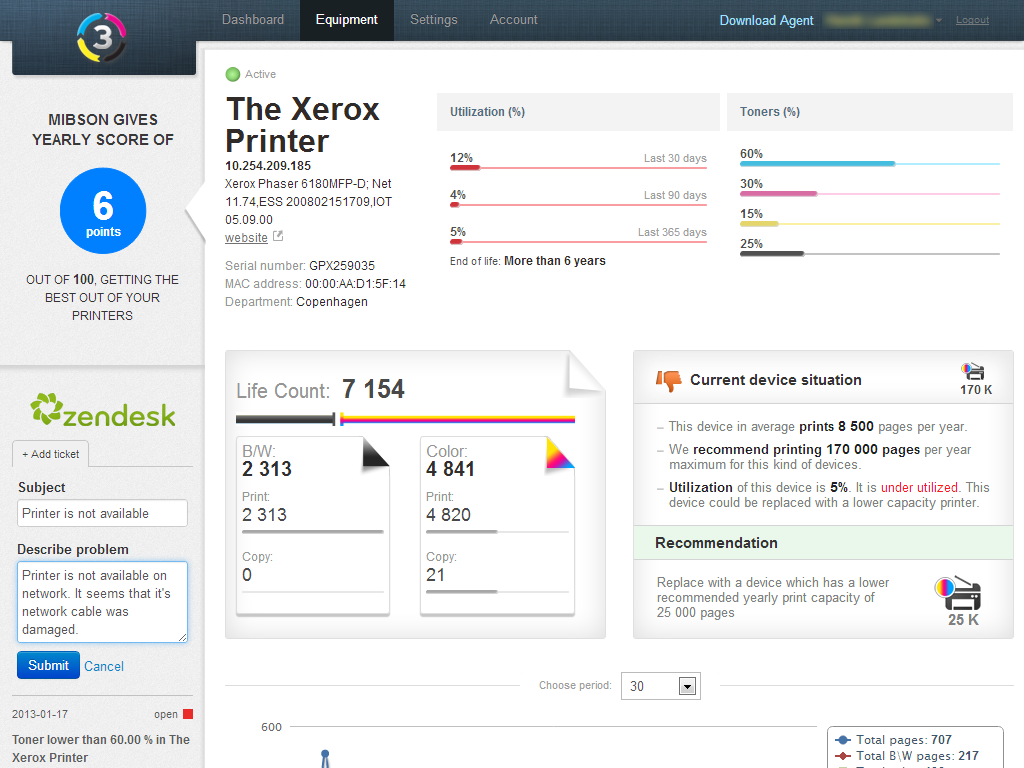
Task: Click the red open ticket status square
Action: coord(187,714)
